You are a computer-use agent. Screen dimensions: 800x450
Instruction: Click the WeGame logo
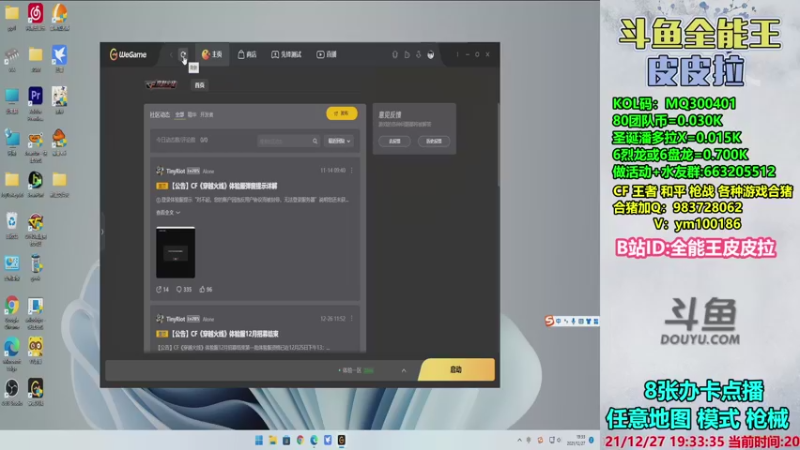[x=128, y=55]
